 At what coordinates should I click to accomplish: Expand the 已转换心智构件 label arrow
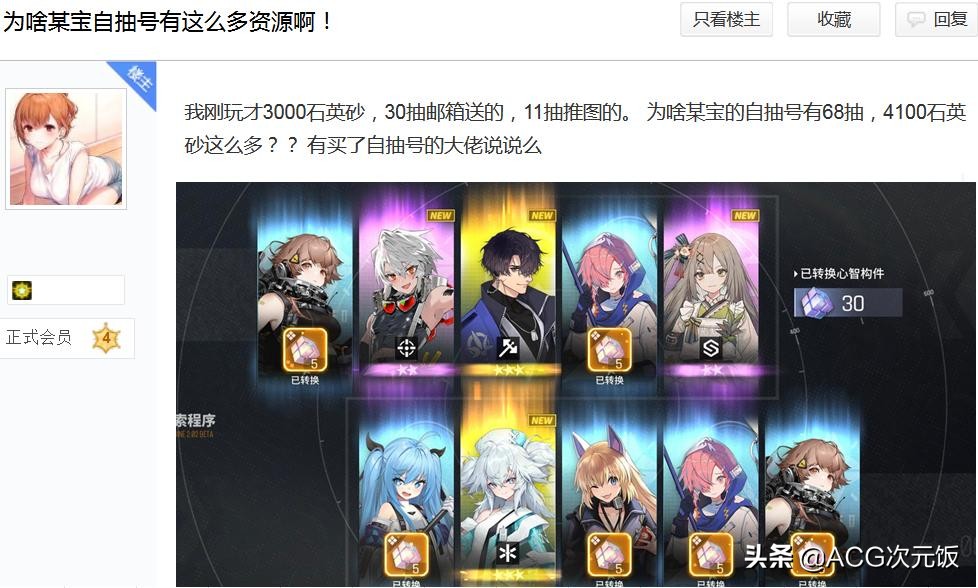pos(796,274)
